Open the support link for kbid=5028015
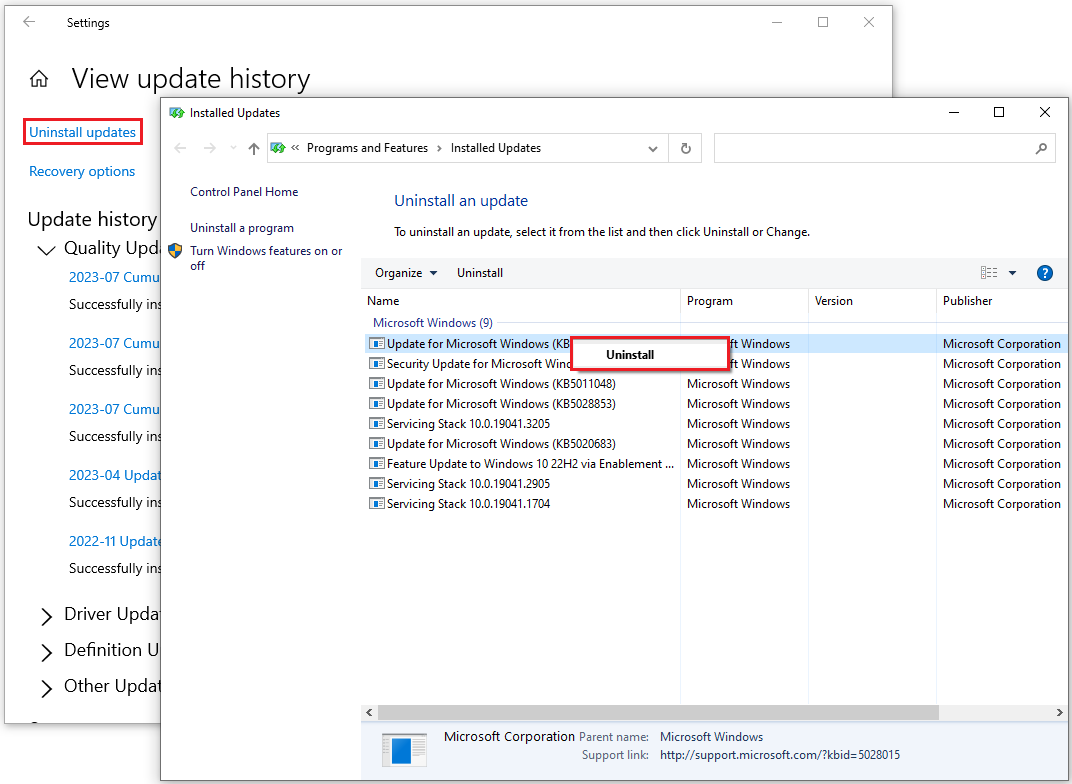The width and height of the screenshot is (1072, 784). coord(779,755)
